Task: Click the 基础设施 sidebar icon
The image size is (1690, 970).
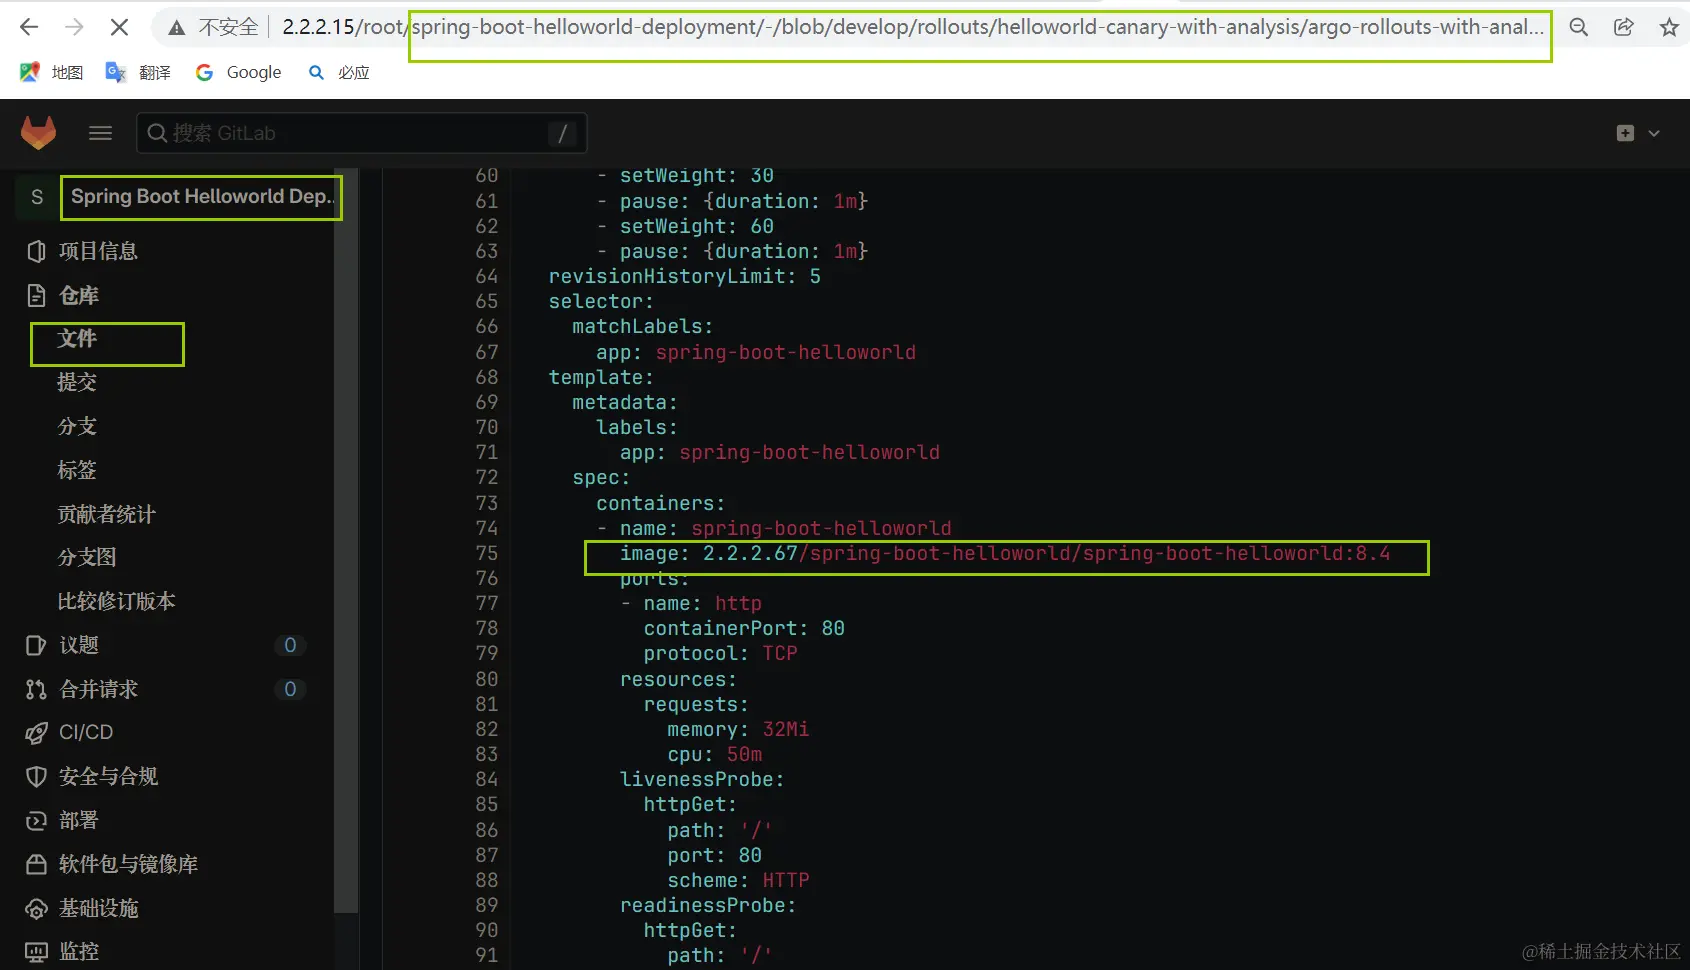Action: (x=36, y=909)
